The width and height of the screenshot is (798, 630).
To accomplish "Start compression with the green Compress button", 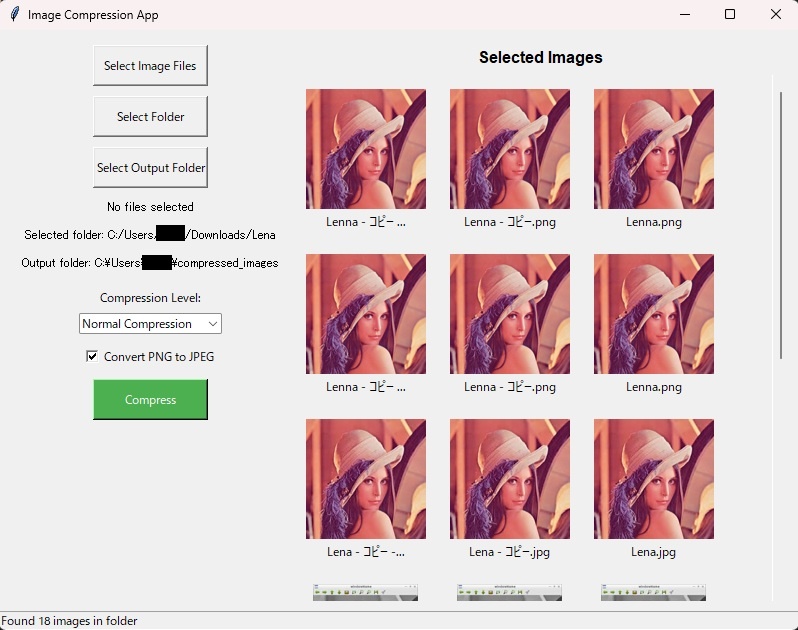I will (x=150, y=399).
